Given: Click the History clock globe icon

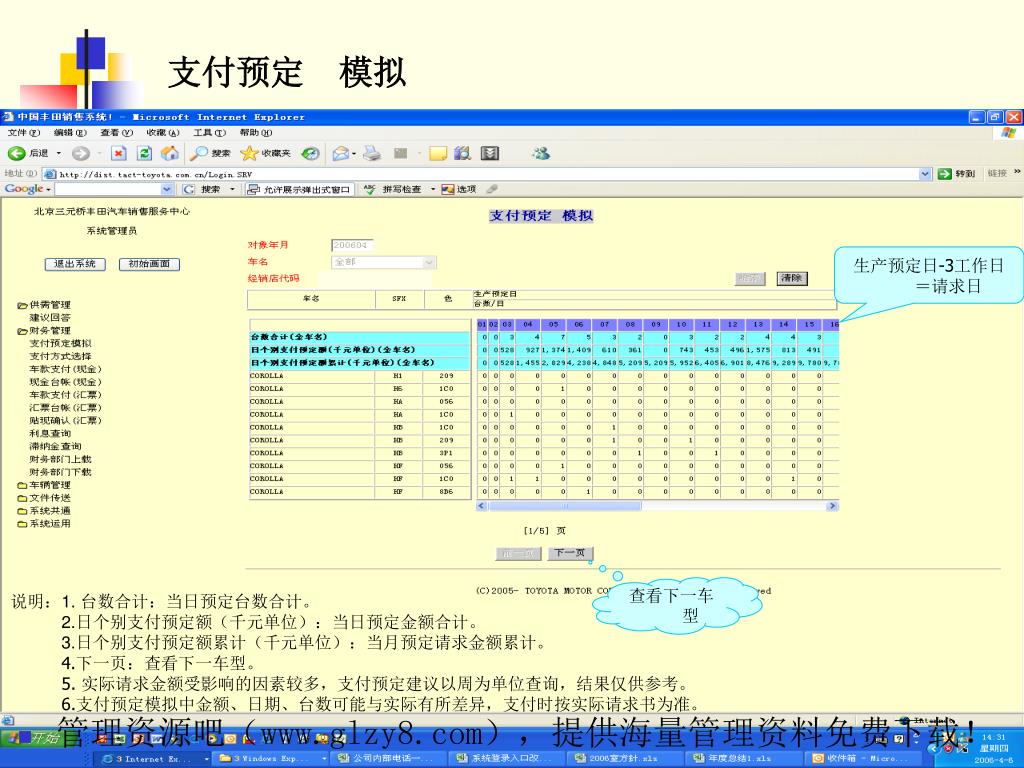Looking at the screenshot, I should [310, 153].
